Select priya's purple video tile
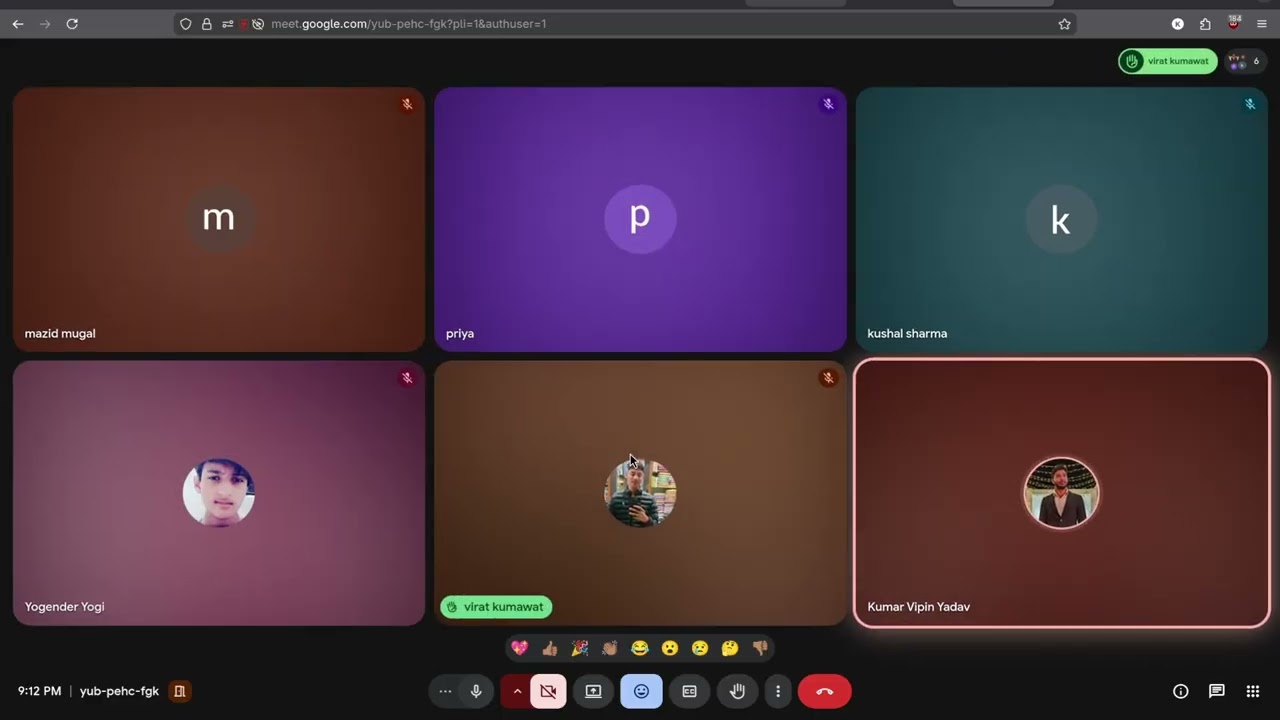The image size is (1280, 720). click(x=640, y=219)
